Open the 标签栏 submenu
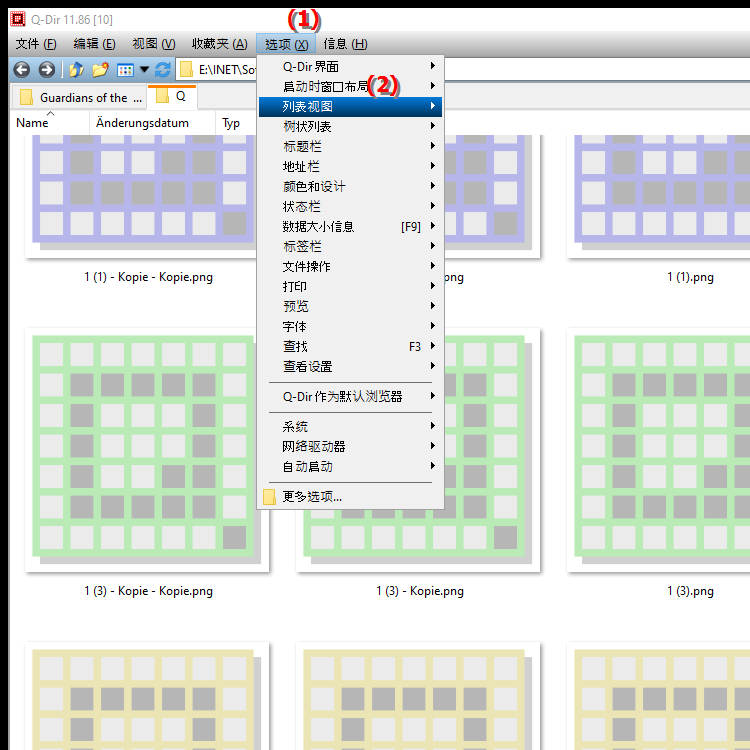This screenshot has height=750, width=750. coord(350,246)
